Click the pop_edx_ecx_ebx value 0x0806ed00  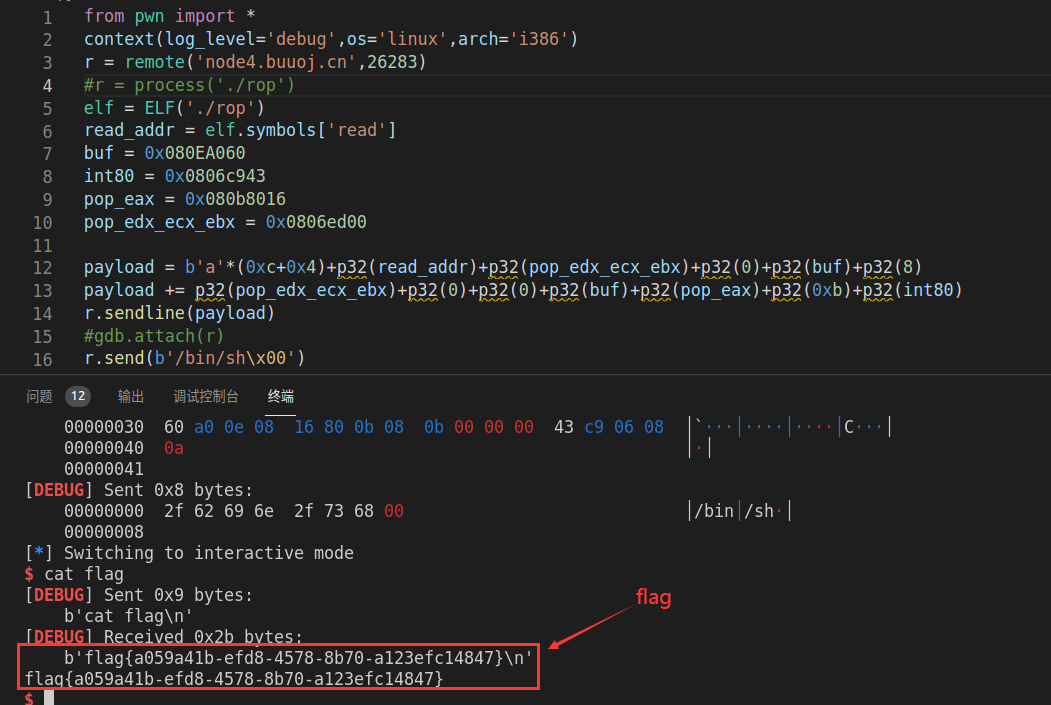click(x=316, y=222)
